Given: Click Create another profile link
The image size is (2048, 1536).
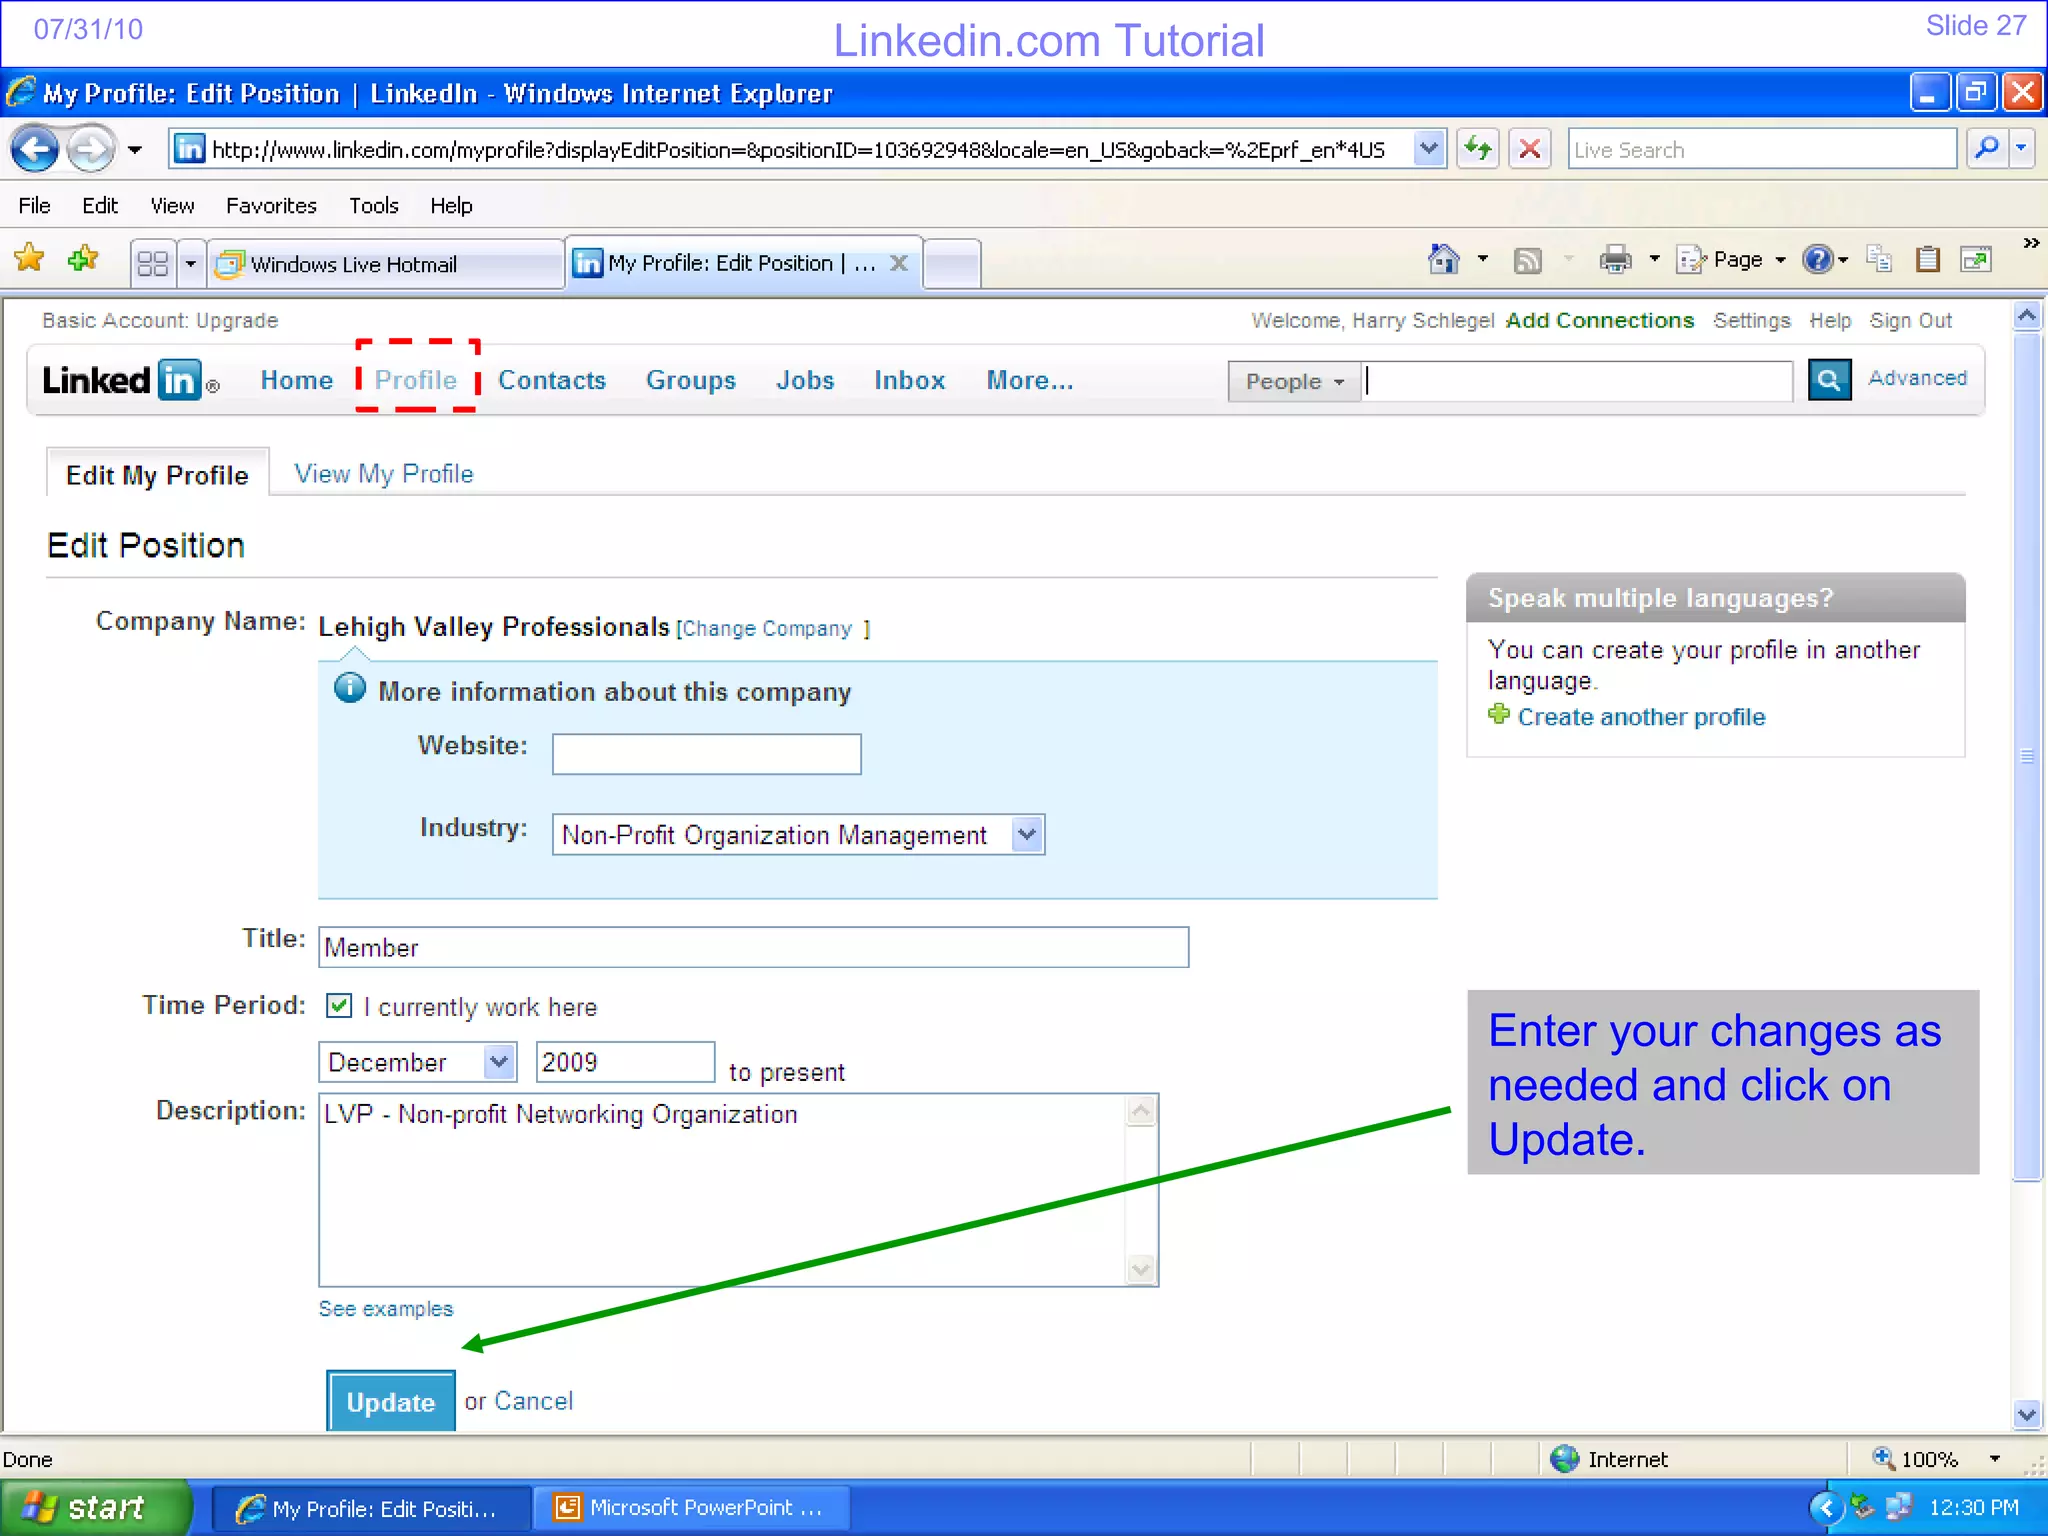Looking at the screenshot, I should 1641,717.
